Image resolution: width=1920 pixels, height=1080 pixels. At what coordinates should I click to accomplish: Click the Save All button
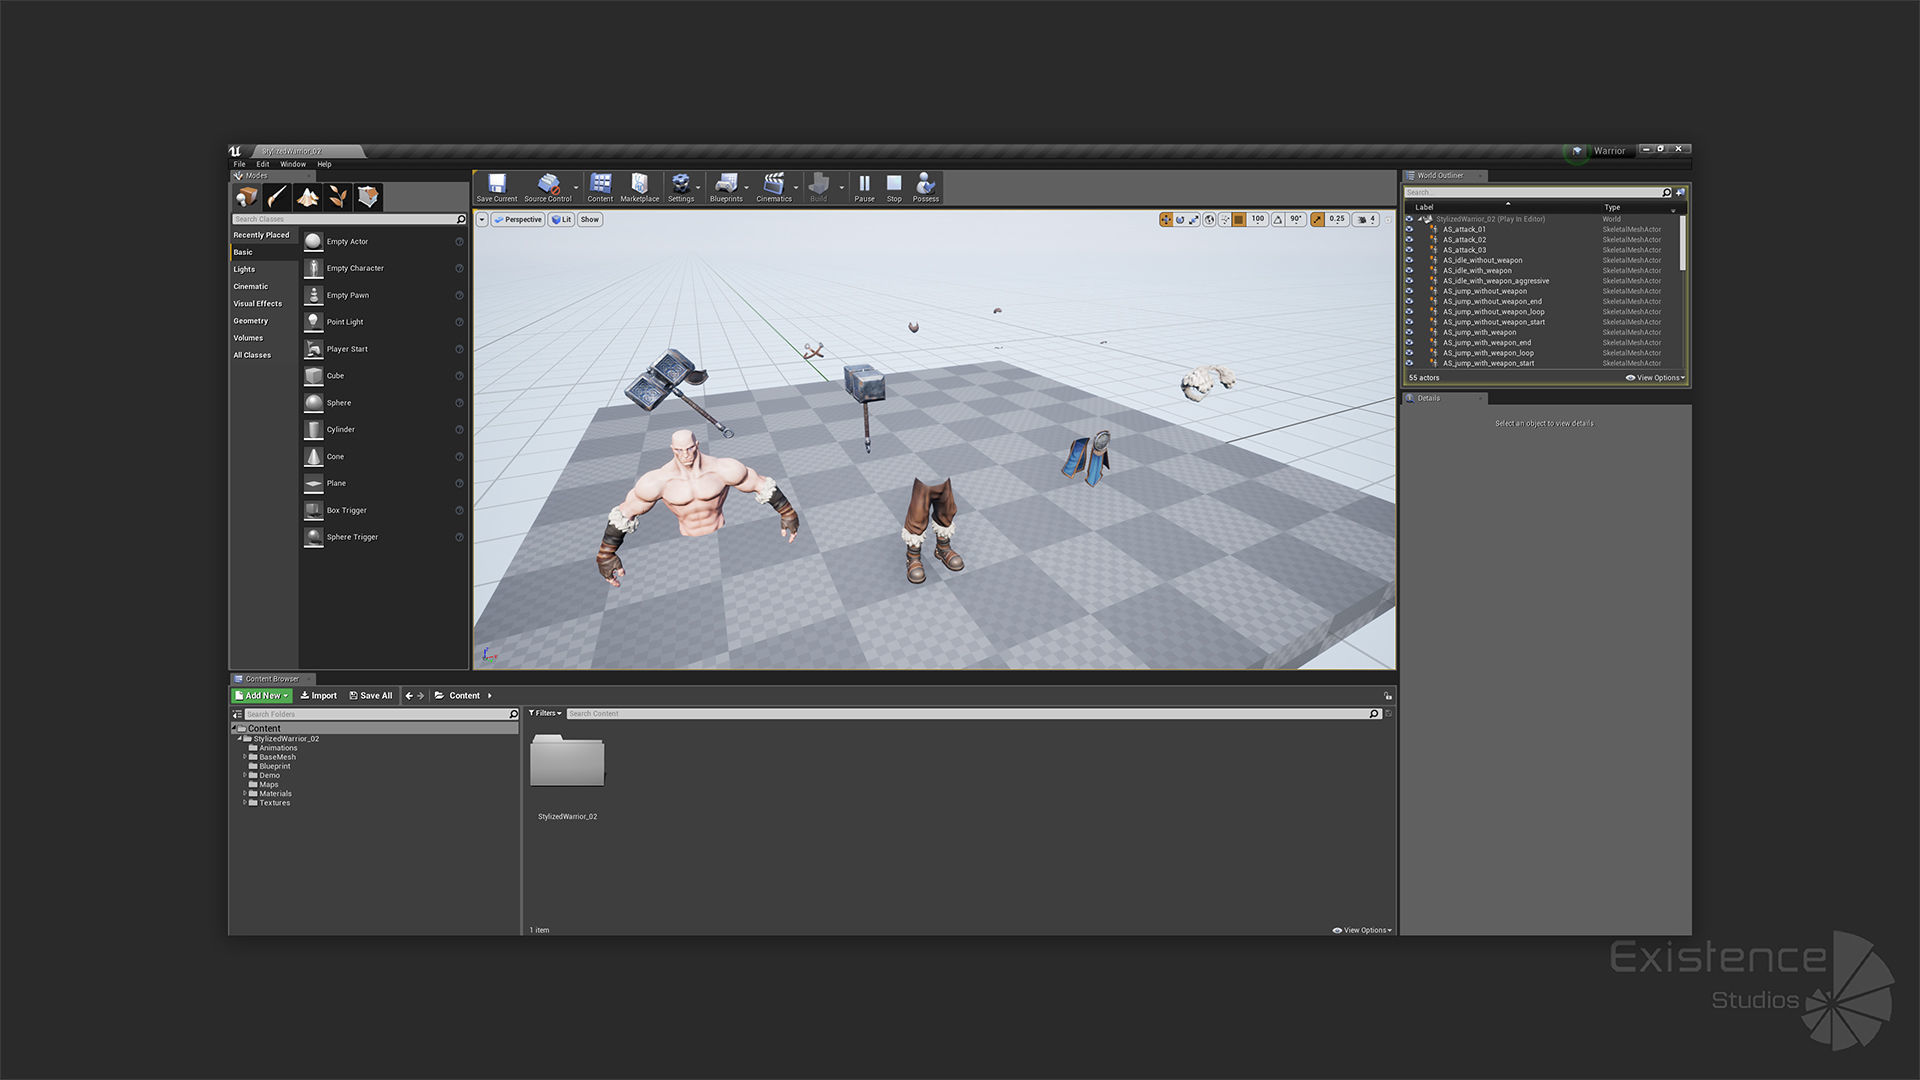[371, 695]
